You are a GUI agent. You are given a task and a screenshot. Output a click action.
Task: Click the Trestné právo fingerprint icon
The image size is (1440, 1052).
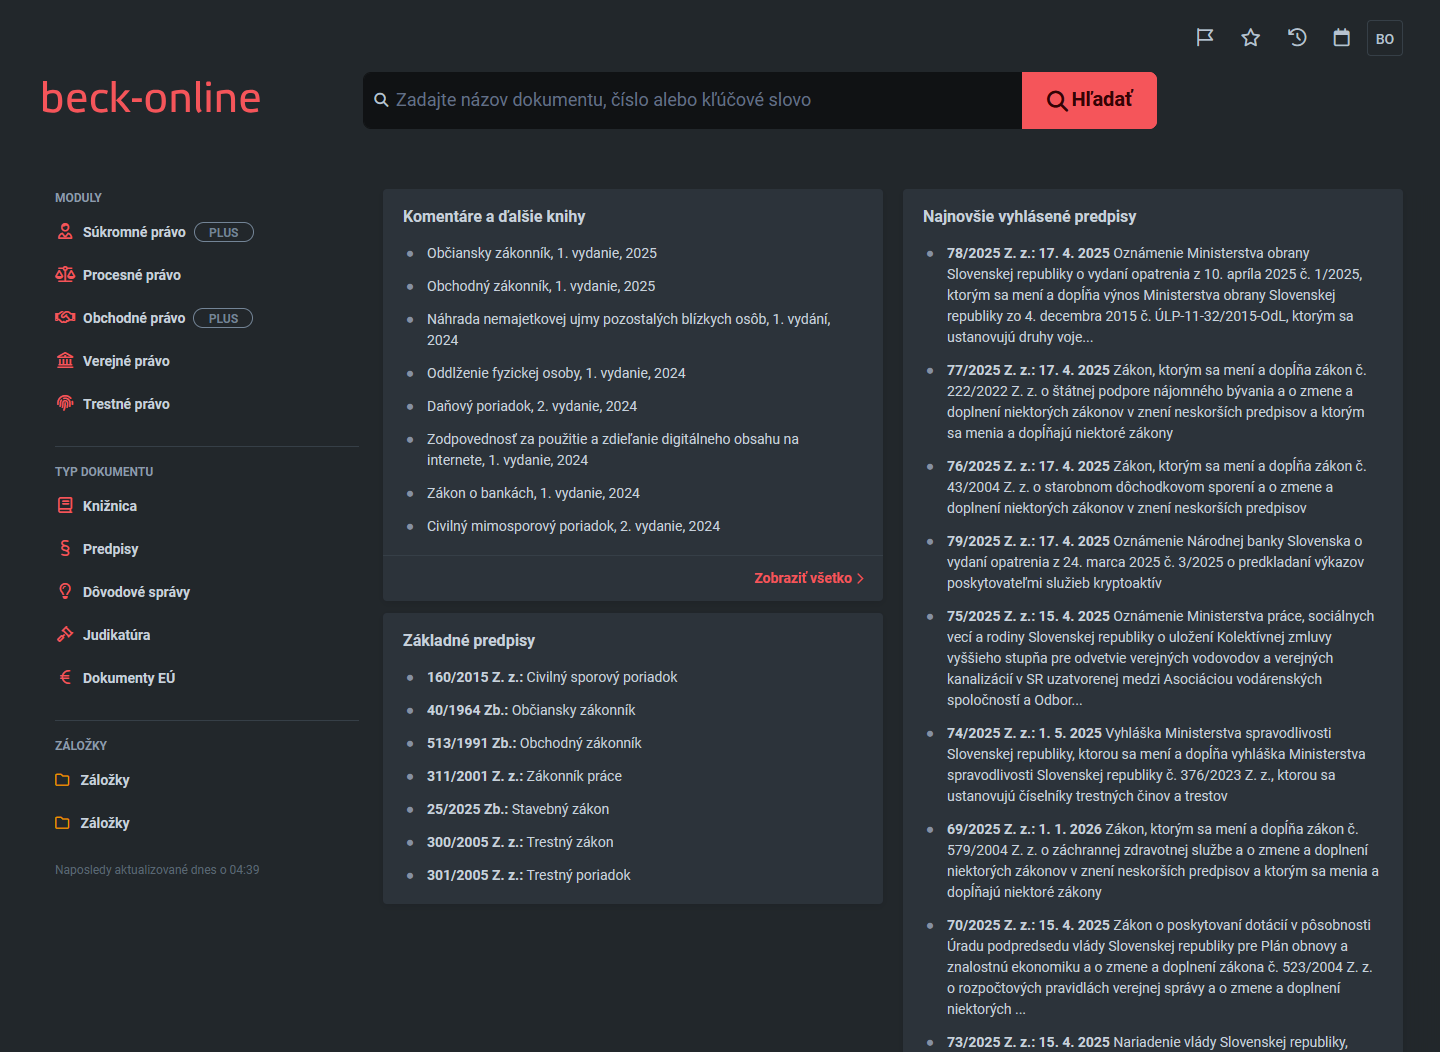[65, 404]
